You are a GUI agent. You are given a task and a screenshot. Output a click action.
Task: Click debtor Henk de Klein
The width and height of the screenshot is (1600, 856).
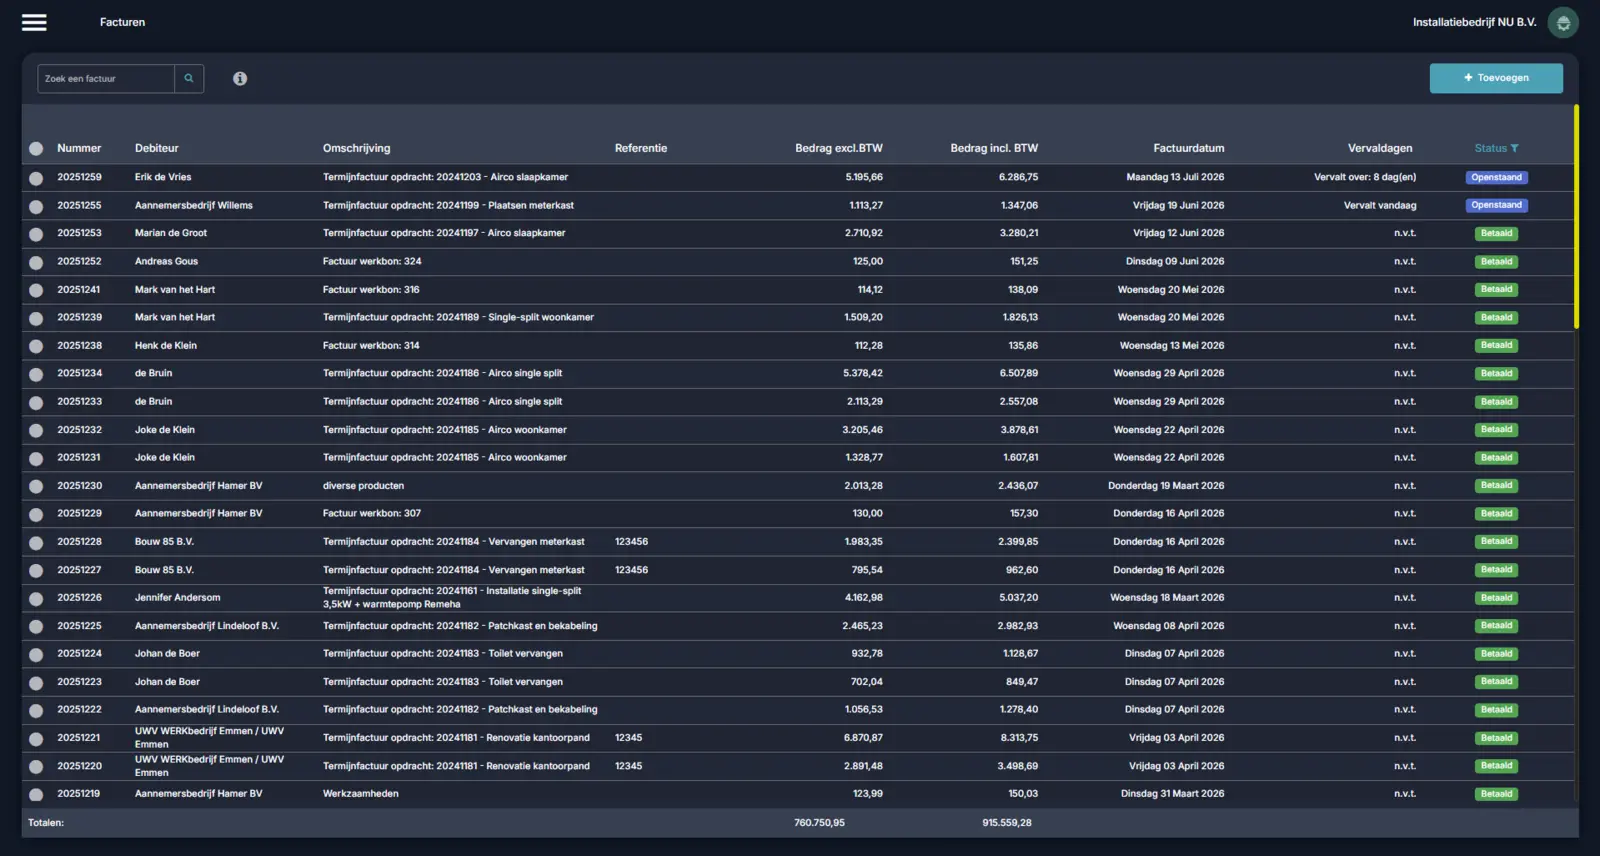(x=166, y=345)
